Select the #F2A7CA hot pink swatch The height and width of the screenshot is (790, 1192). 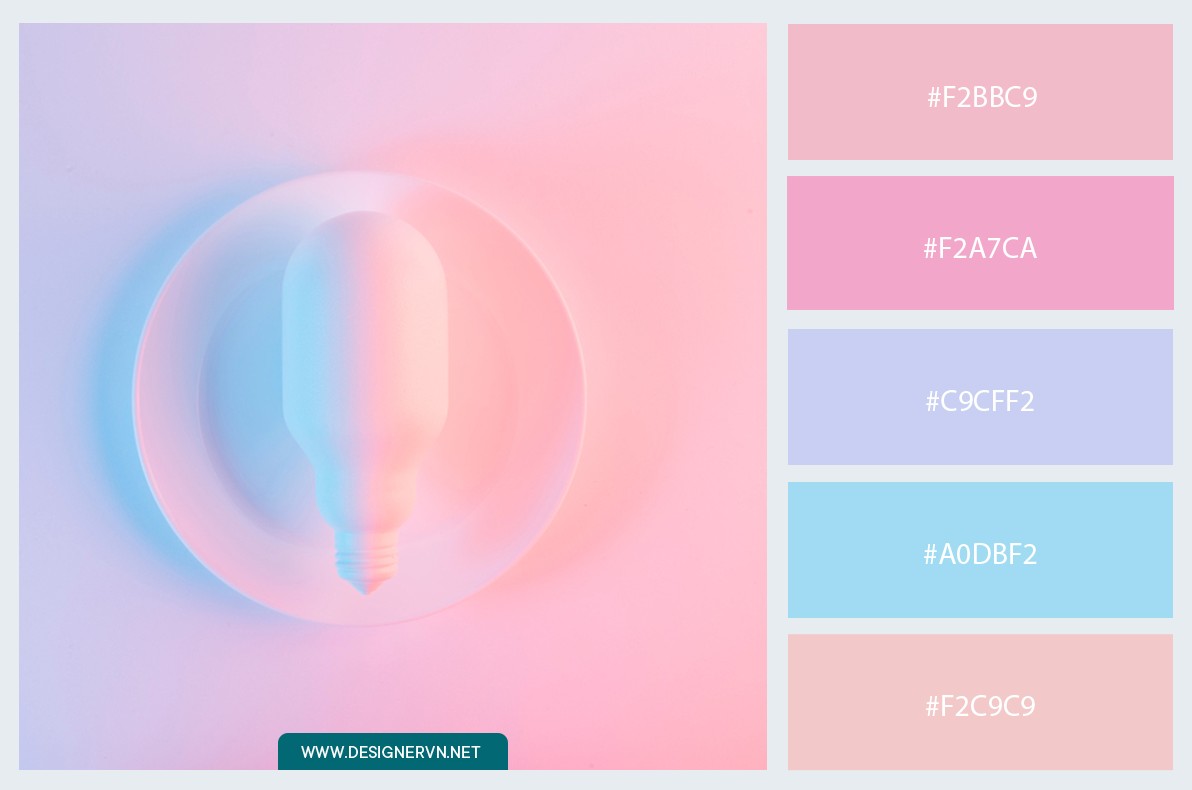[980, 243]
